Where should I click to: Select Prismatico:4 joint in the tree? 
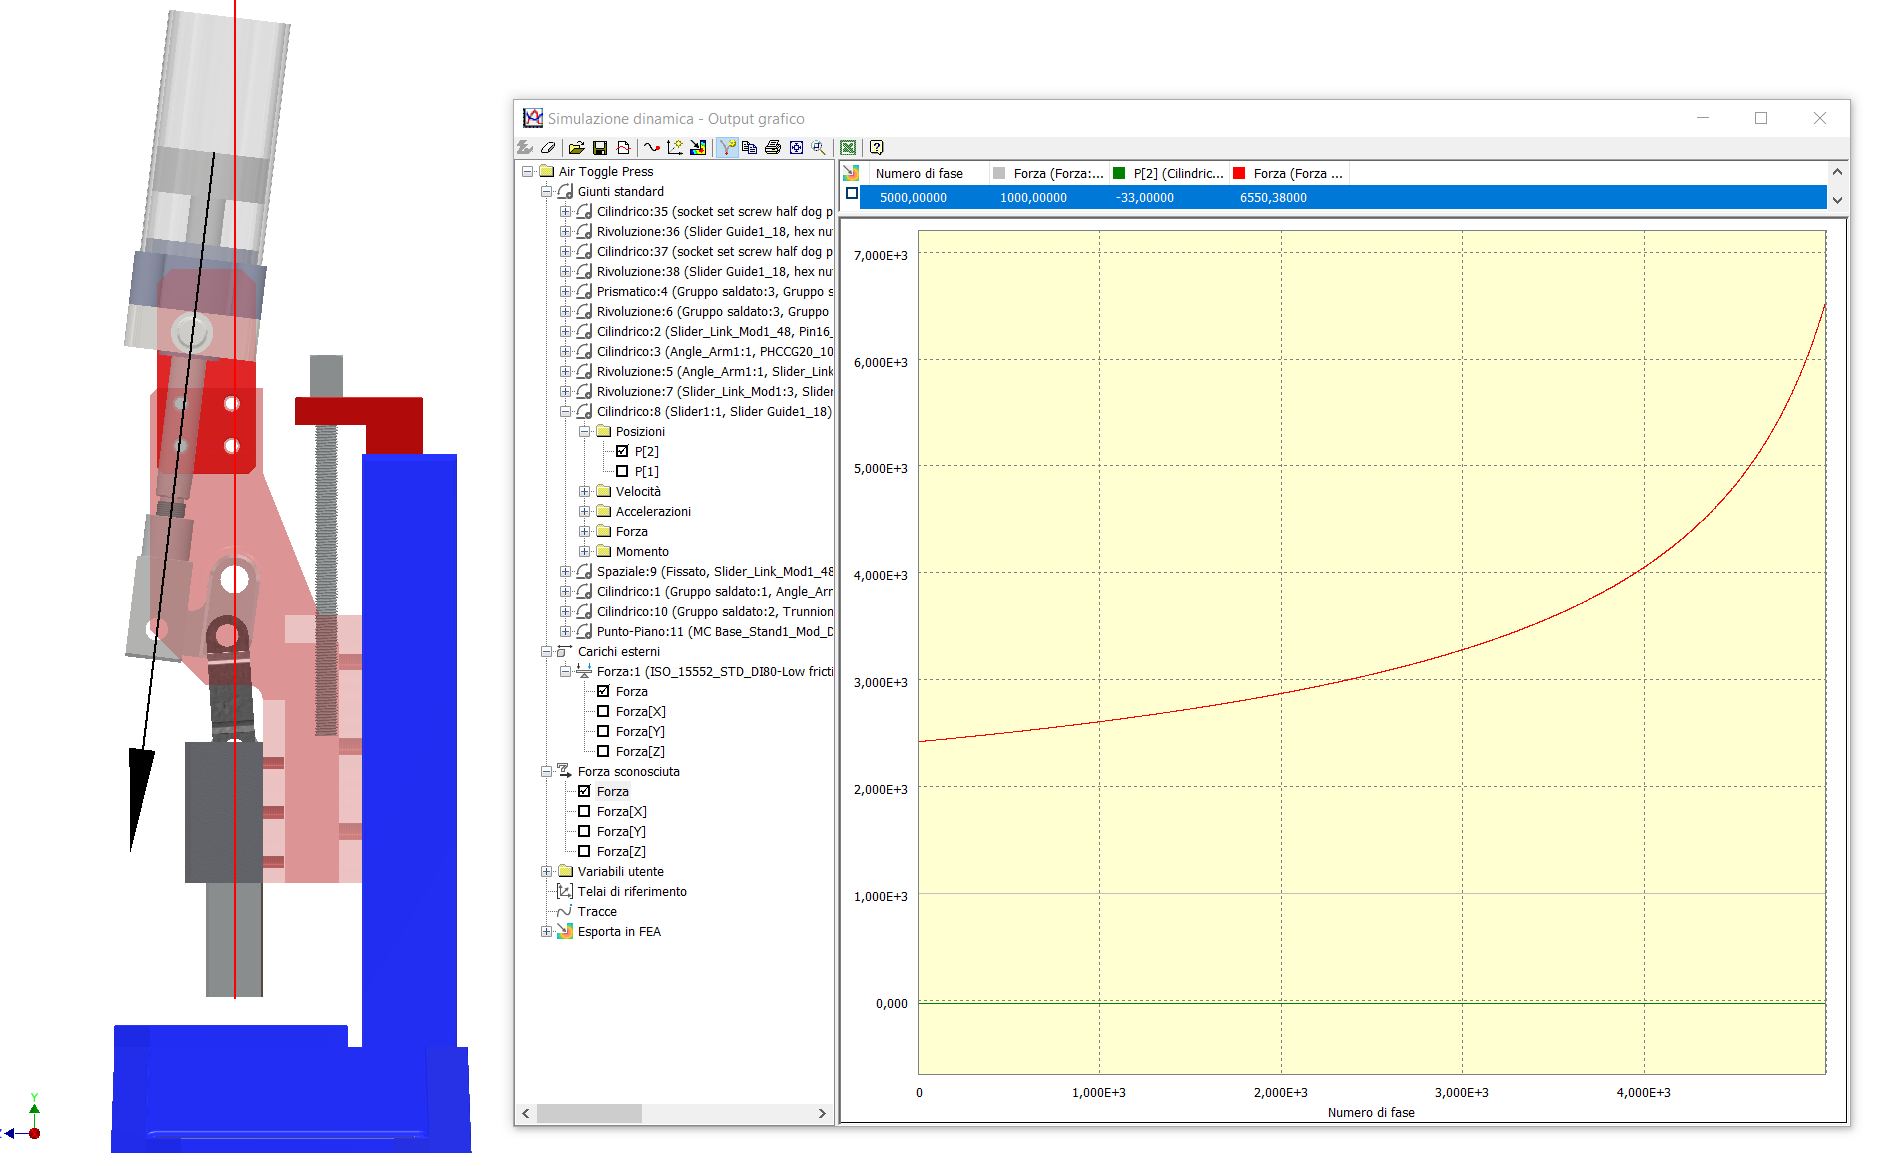[x=714, y=291]
